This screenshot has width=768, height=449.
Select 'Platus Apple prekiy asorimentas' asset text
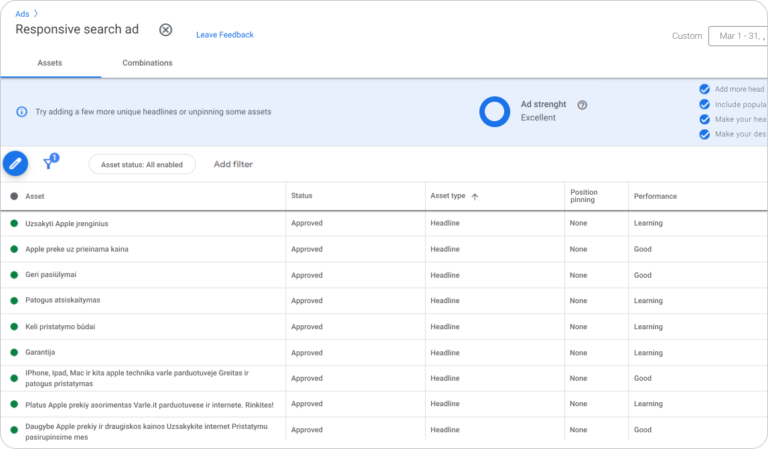point(149,405)
